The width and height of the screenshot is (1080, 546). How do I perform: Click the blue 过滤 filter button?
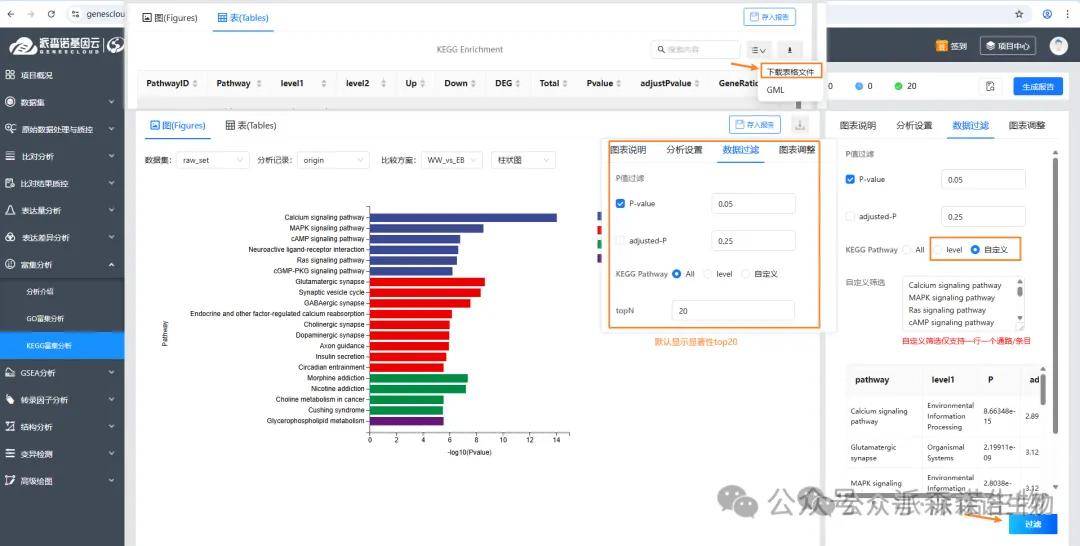point(1032,524)
